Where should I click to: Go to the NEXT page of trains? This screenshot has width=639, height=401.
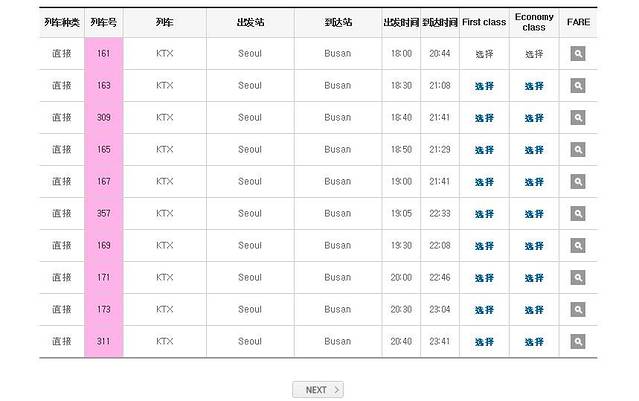(317, 390)
